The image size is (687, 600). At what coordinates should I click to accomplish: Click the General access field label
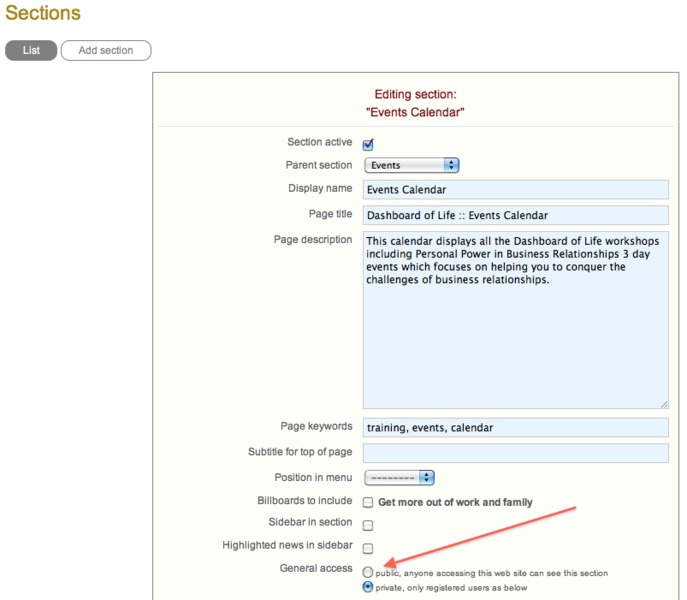(x=316, y=568)
